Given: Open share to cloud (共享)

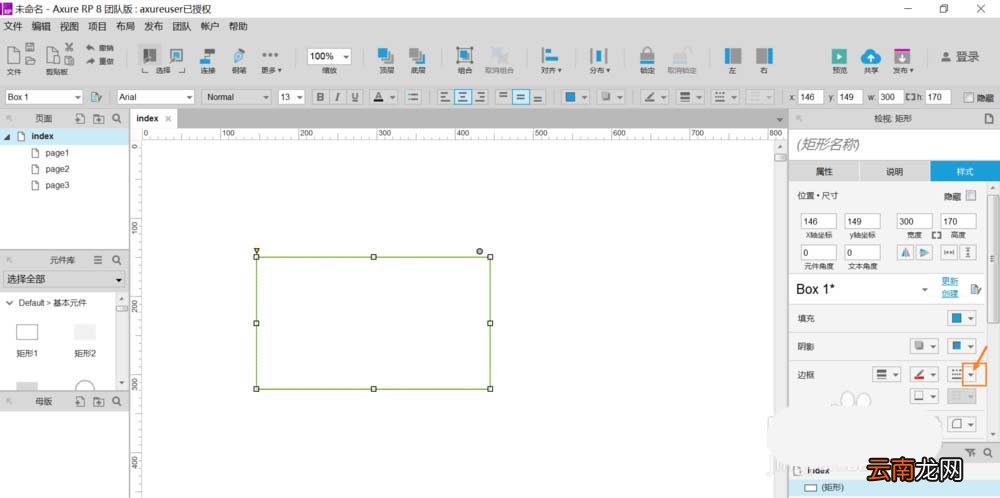Looking at the screenshot, I should (x=871, y=61).
